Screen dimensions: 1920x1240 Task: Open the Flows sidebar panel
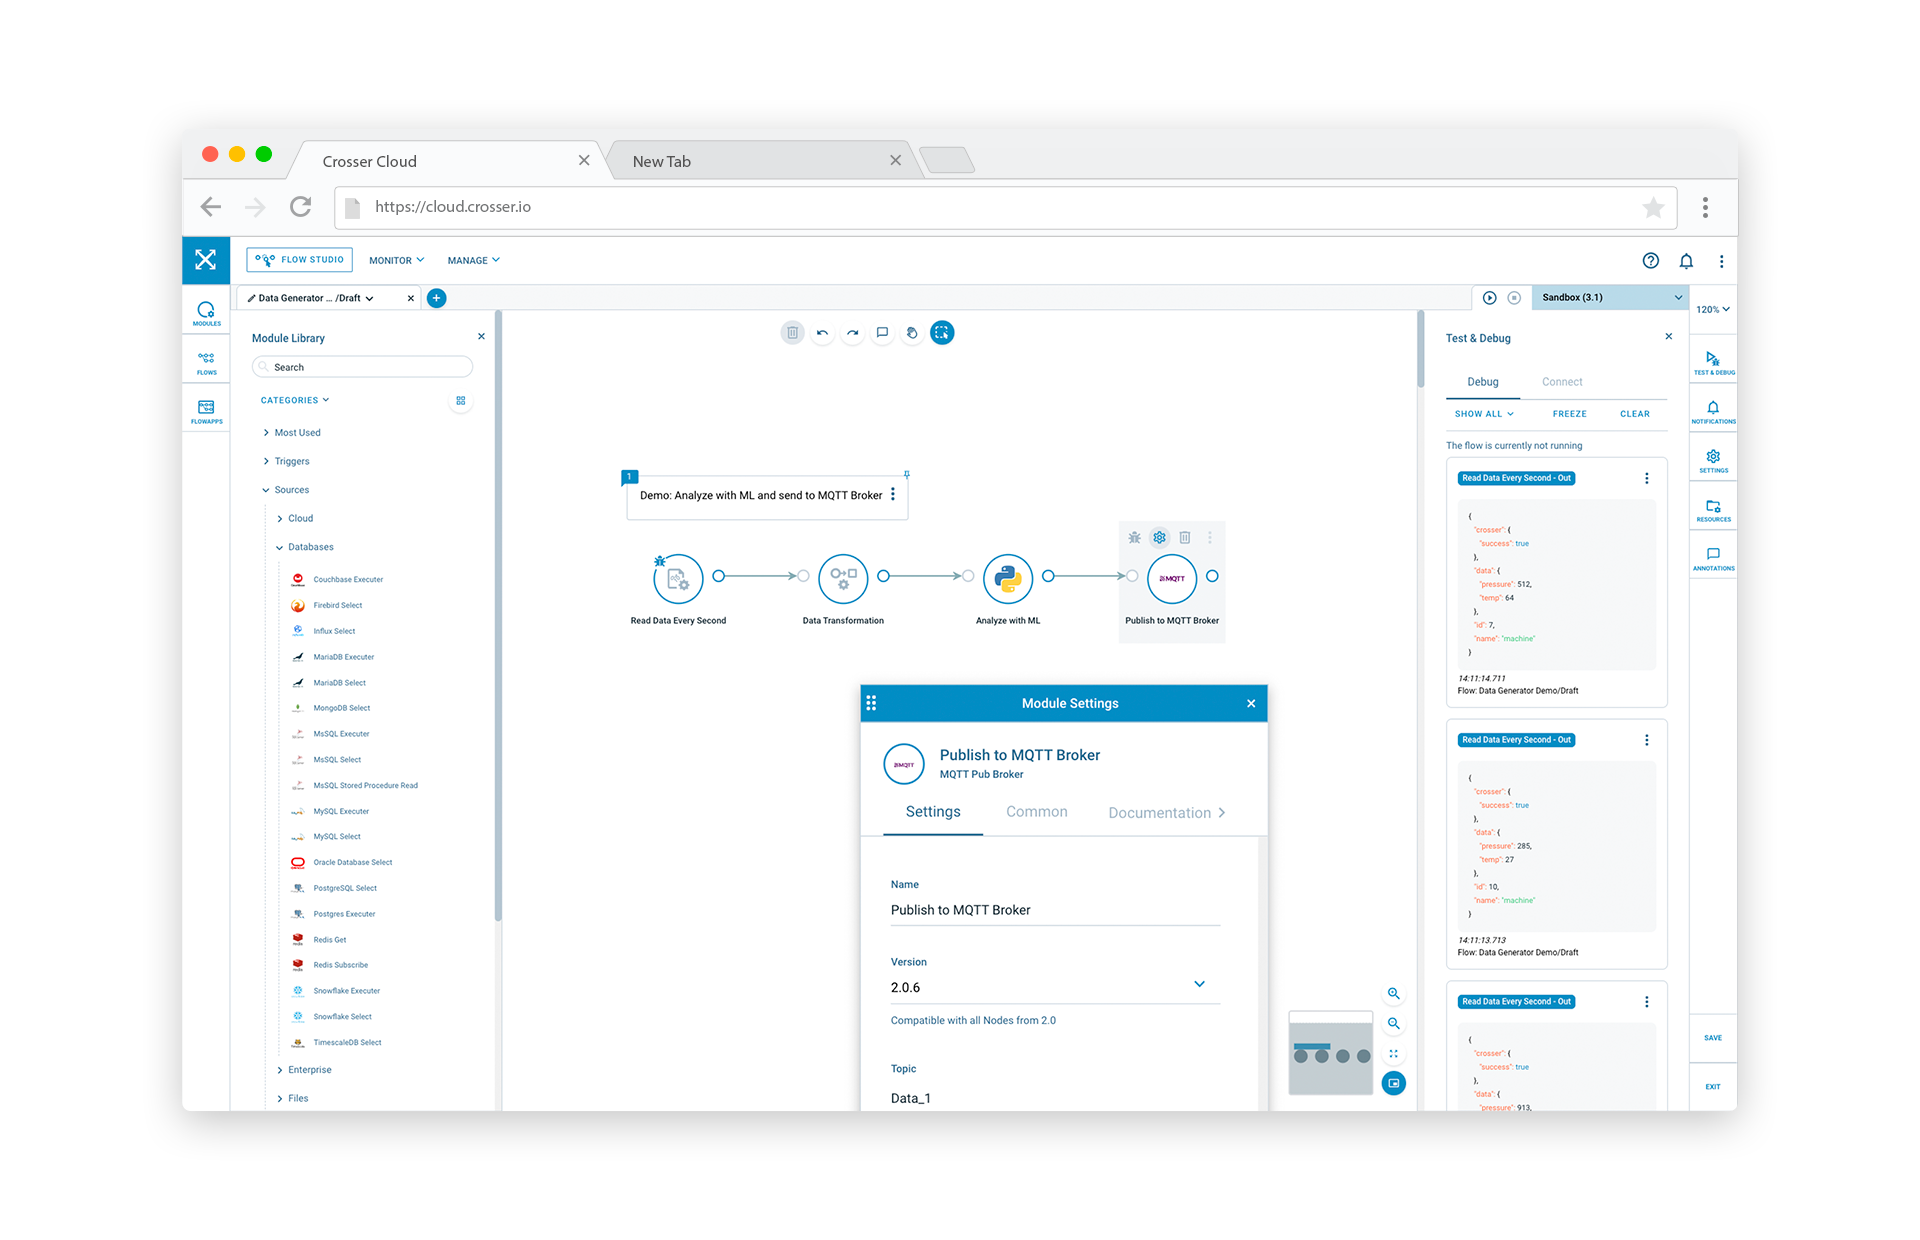point(206,363)
